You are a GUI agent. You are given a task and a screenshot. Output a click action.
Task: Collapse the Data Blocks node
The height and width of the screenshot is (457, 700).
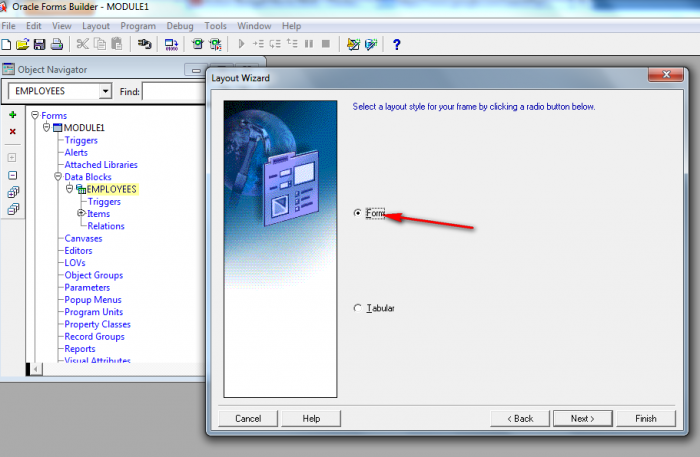(58, 176)
